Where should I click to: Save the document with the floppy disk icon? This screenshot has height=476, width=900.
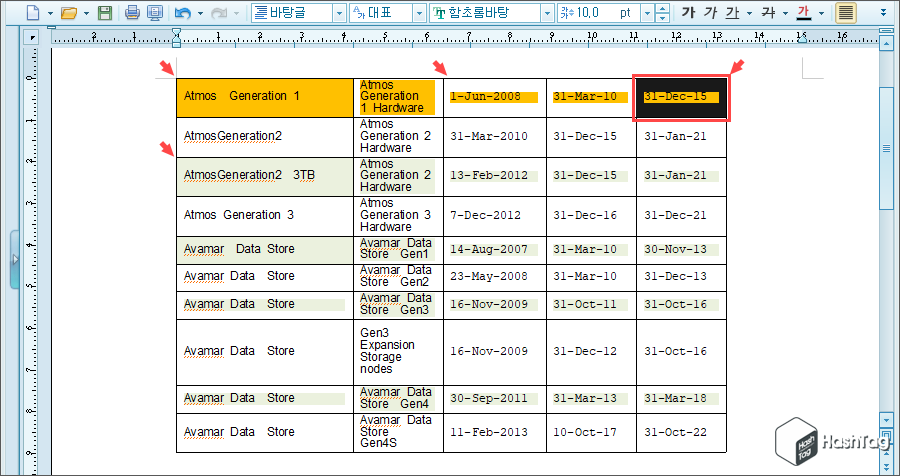click(105, 13)
